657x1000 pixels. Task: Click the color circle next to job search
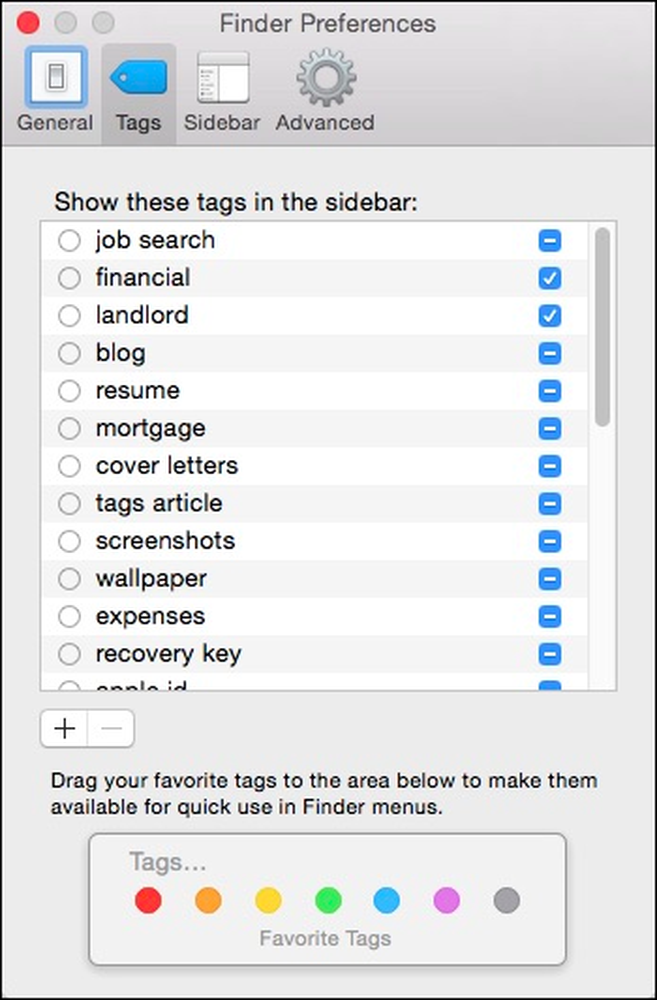click(69, 241)
